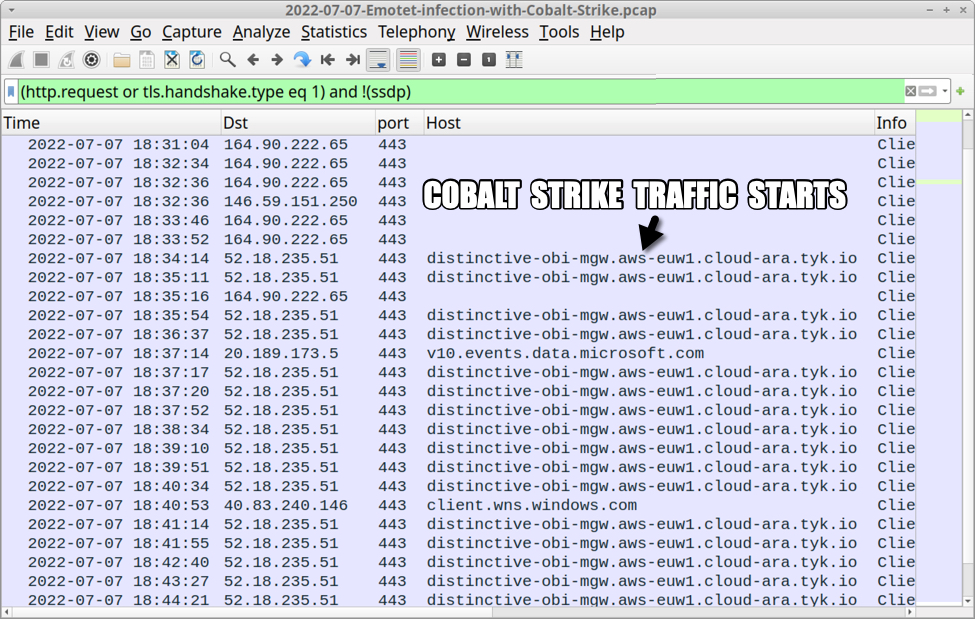The height and width of the screenshot is (619, 975).
Task: Sort packets by the Time column
Action: coord(111,123)
